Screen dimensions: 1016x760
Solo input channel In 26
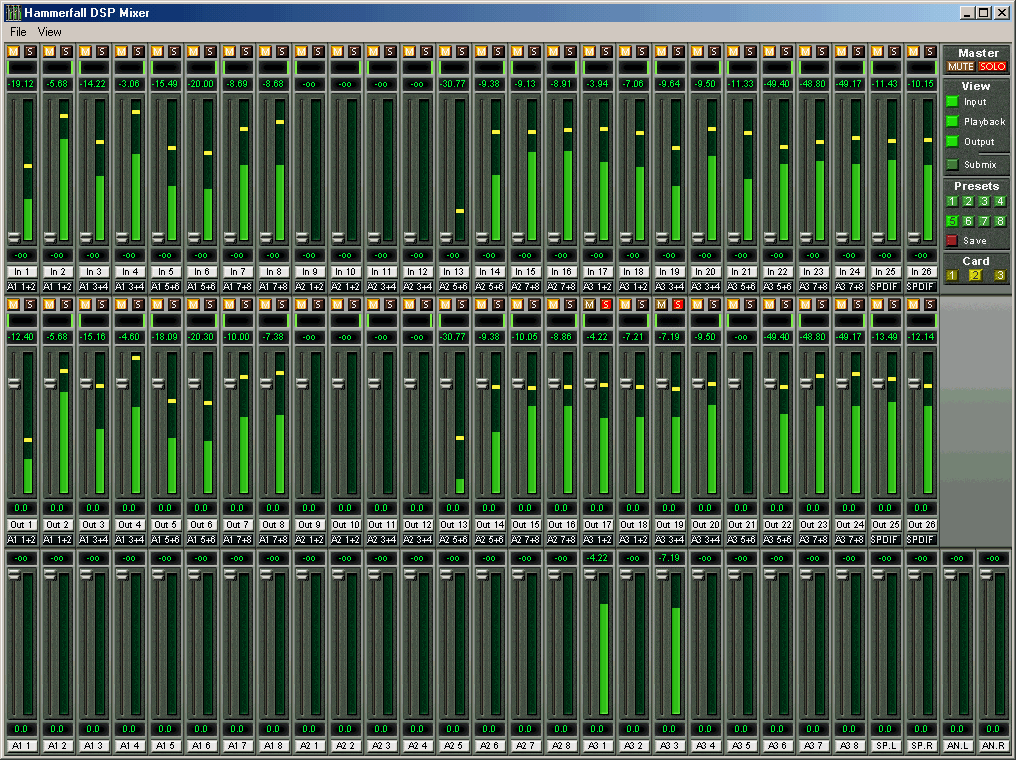pos(930,51)
